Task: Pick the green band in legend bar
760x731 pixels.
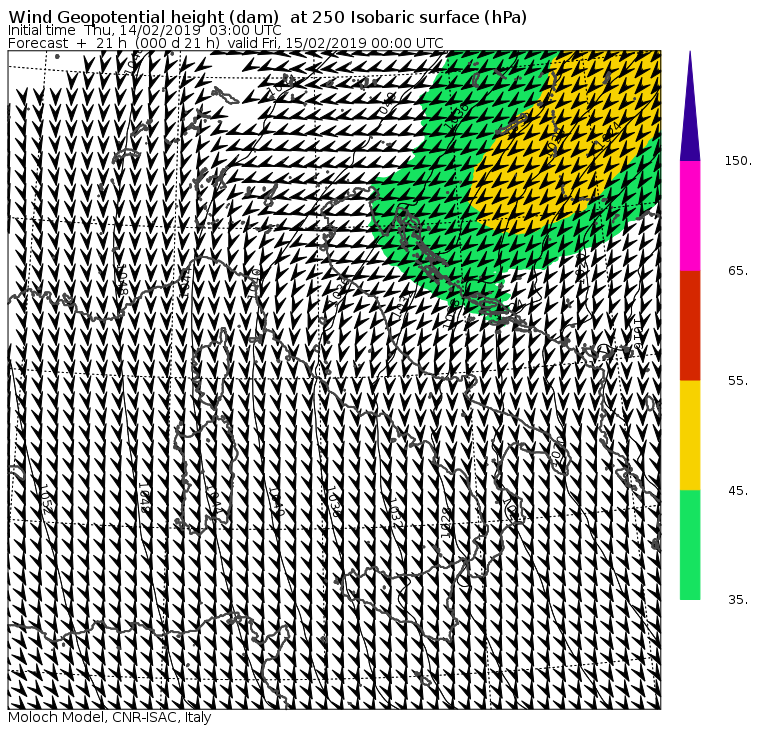Action: [690, 545]
